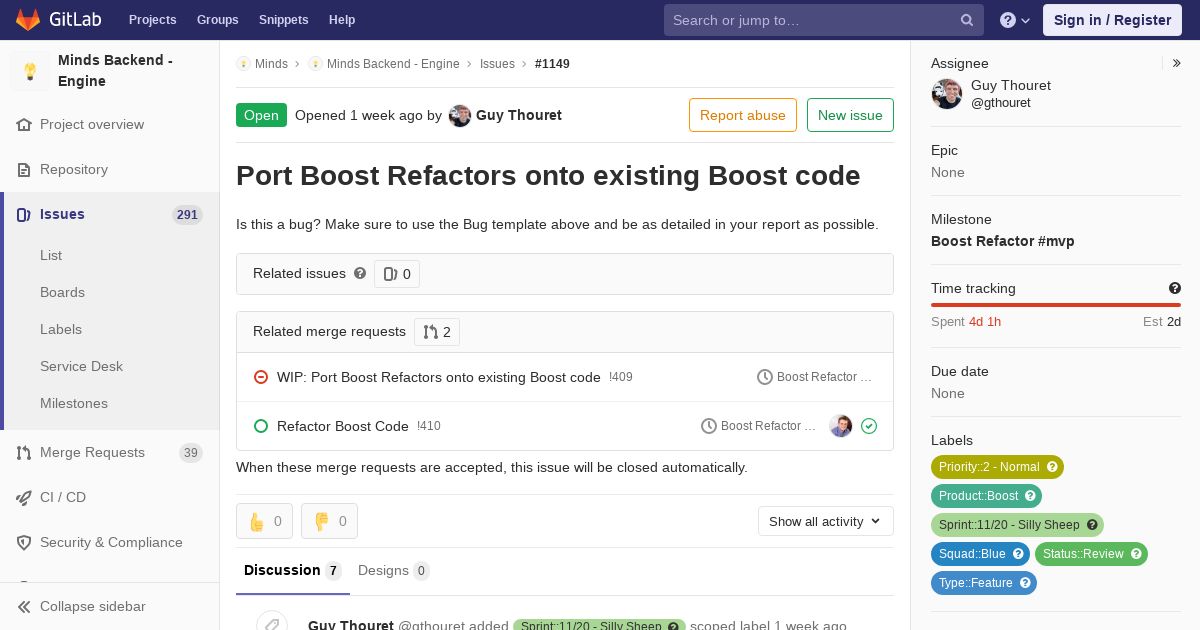Open the Refactor Boost Code merge request
This screenshot has width=1200, height=630.
pyautogui.click(x=343, y=427)
